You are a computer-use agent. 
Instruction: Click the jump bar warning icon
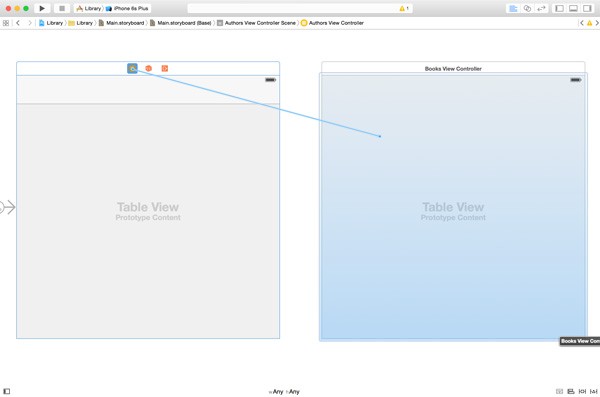coord(589,23)
